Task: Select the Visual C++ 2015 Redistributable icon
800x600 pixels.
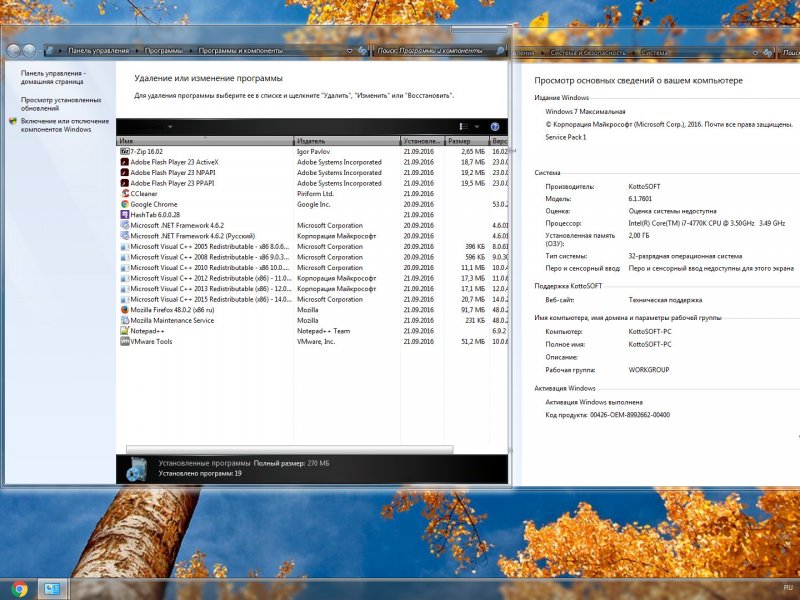Action: 124,299
